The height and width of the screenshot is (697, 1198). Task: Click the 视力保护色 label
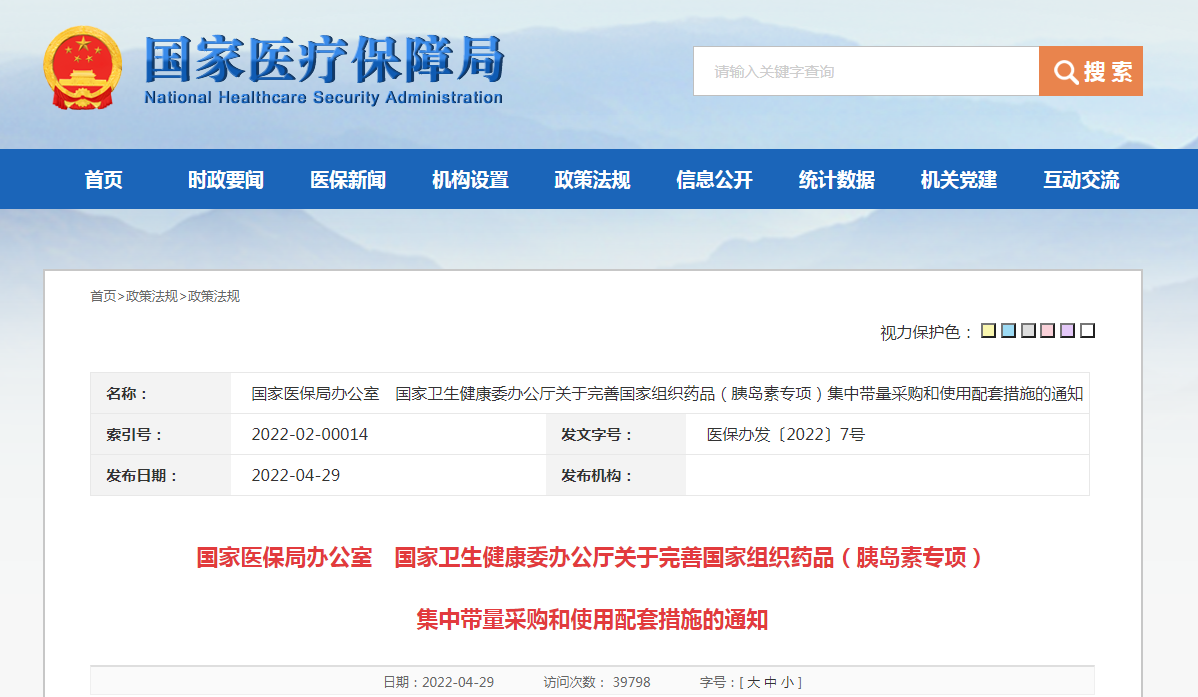[926, 332]
